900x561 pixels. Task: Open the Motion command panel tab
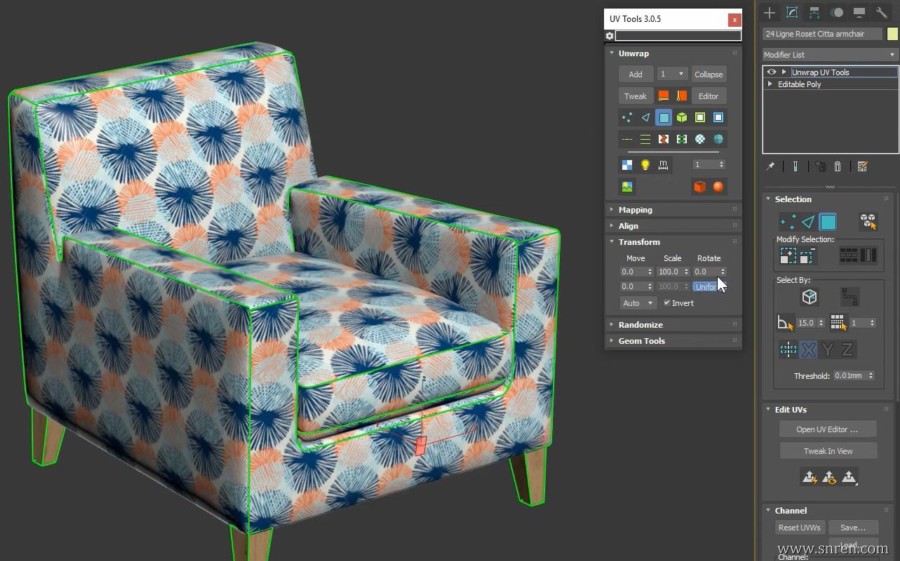pos(837,13)
